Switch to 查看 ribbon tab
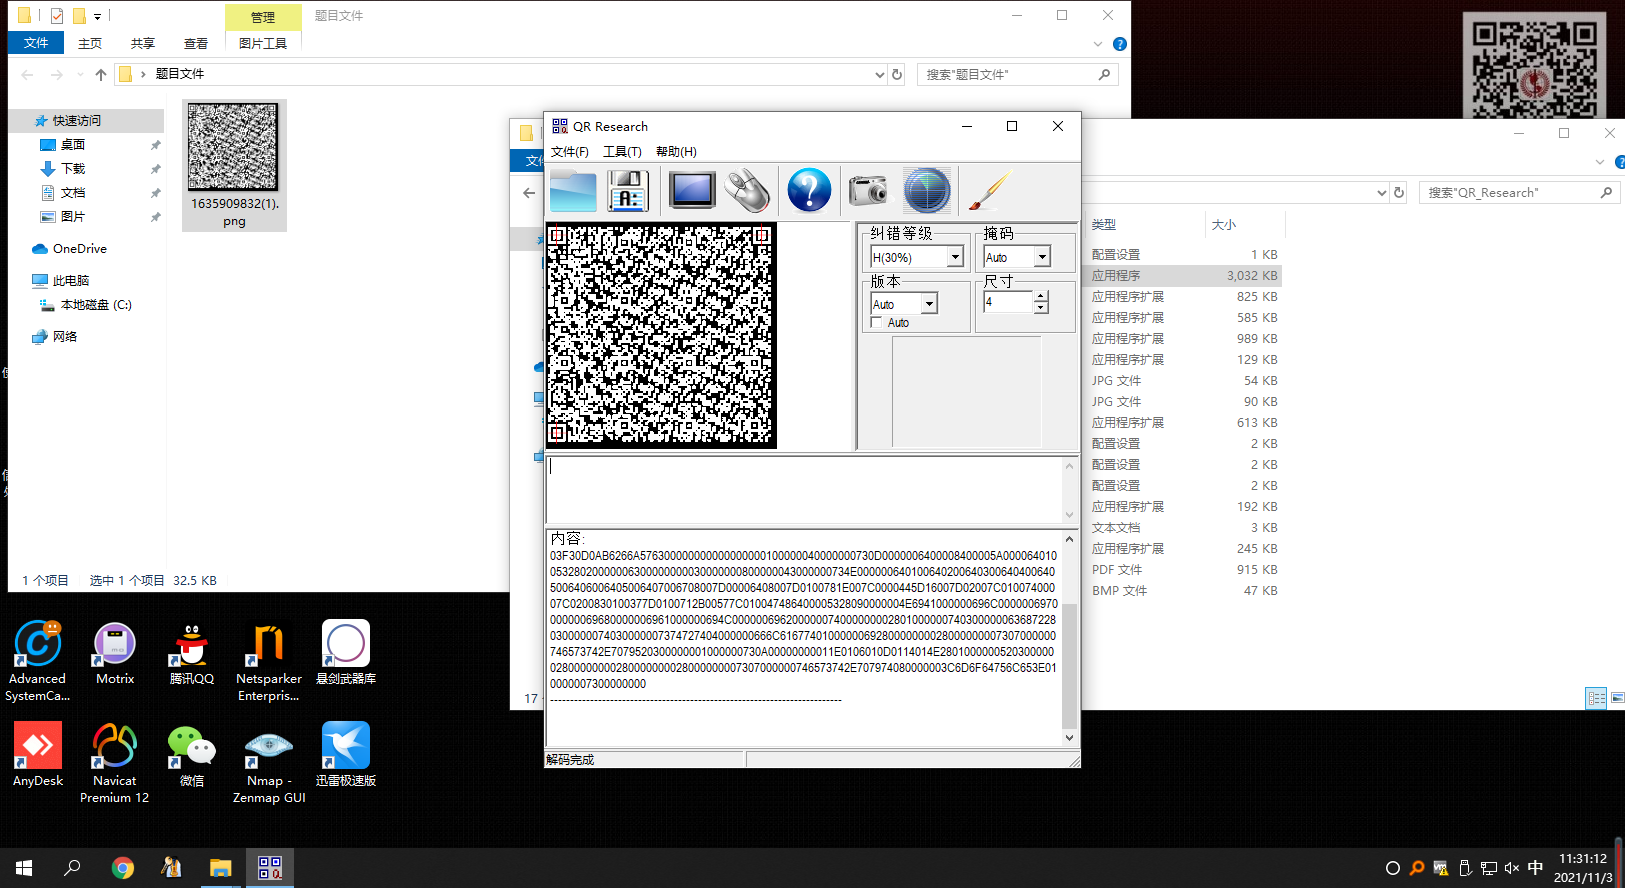1625x888 pixels. (x=196, y=43)
